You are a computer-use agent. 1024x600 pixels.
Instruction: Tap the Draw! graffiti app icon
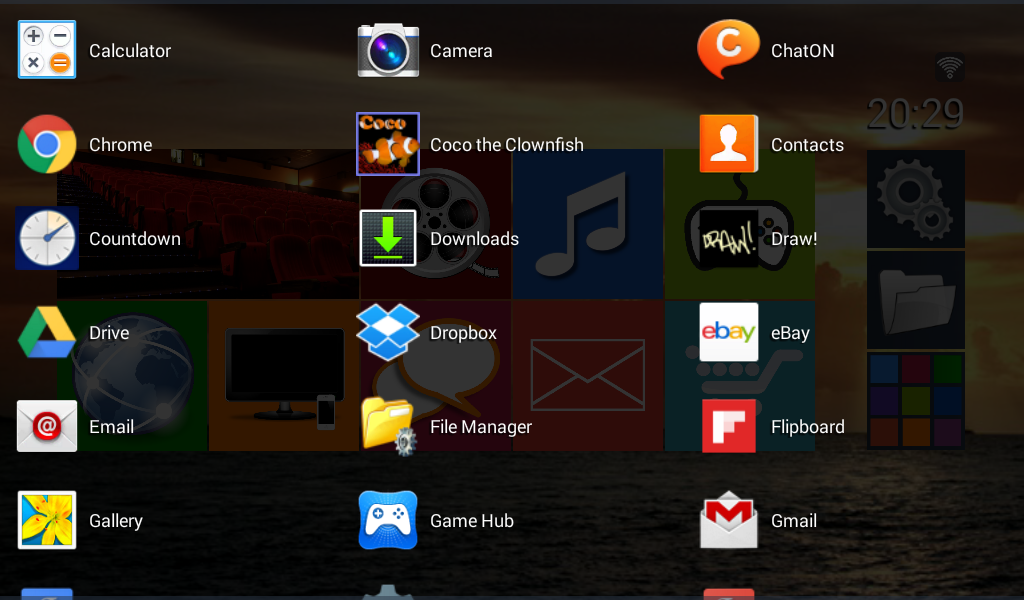coord(729,239)
